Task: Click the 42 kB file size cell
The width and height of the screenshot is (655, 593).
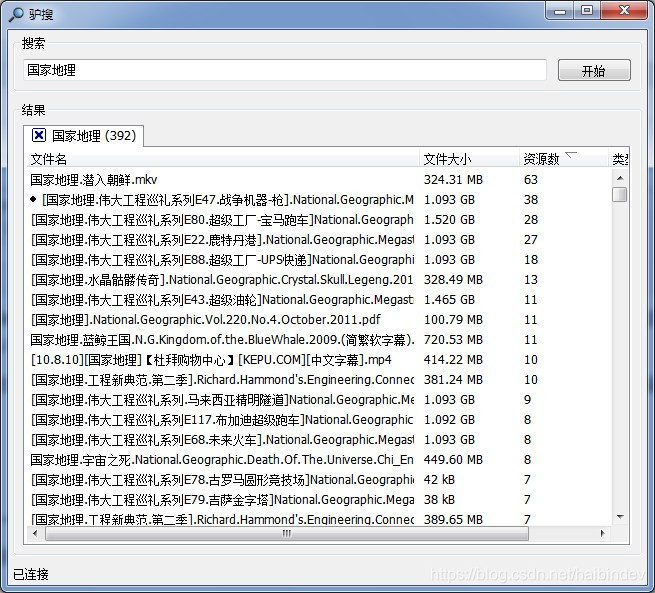Action: tap(439, 480)
